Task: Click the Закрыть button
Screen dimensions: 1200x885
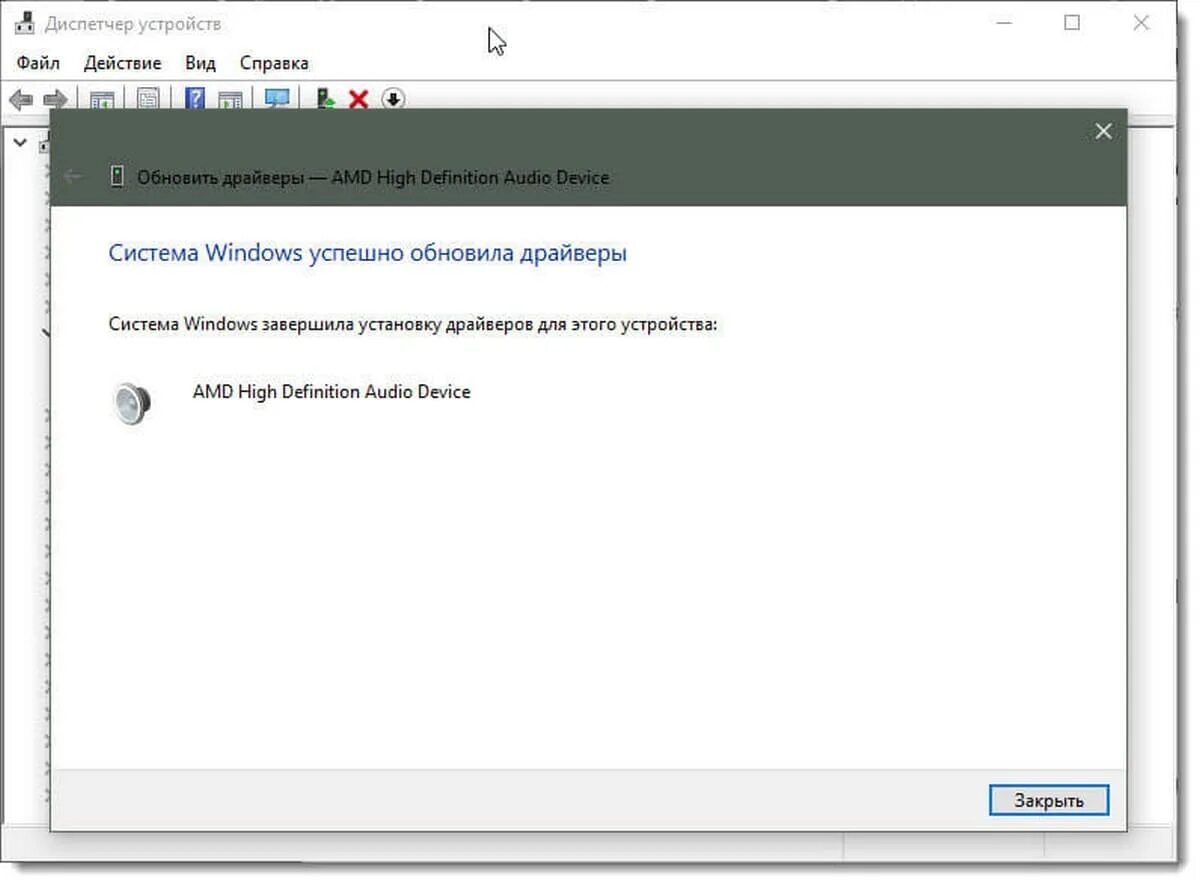Action: pos(1049,800)
